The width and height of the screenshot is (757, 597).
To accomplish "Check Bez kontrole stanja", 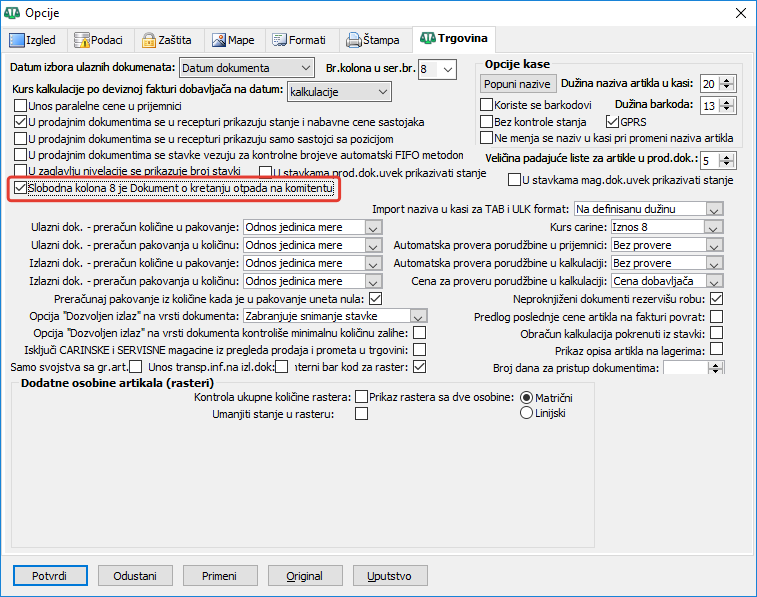I will coord(487,121).
